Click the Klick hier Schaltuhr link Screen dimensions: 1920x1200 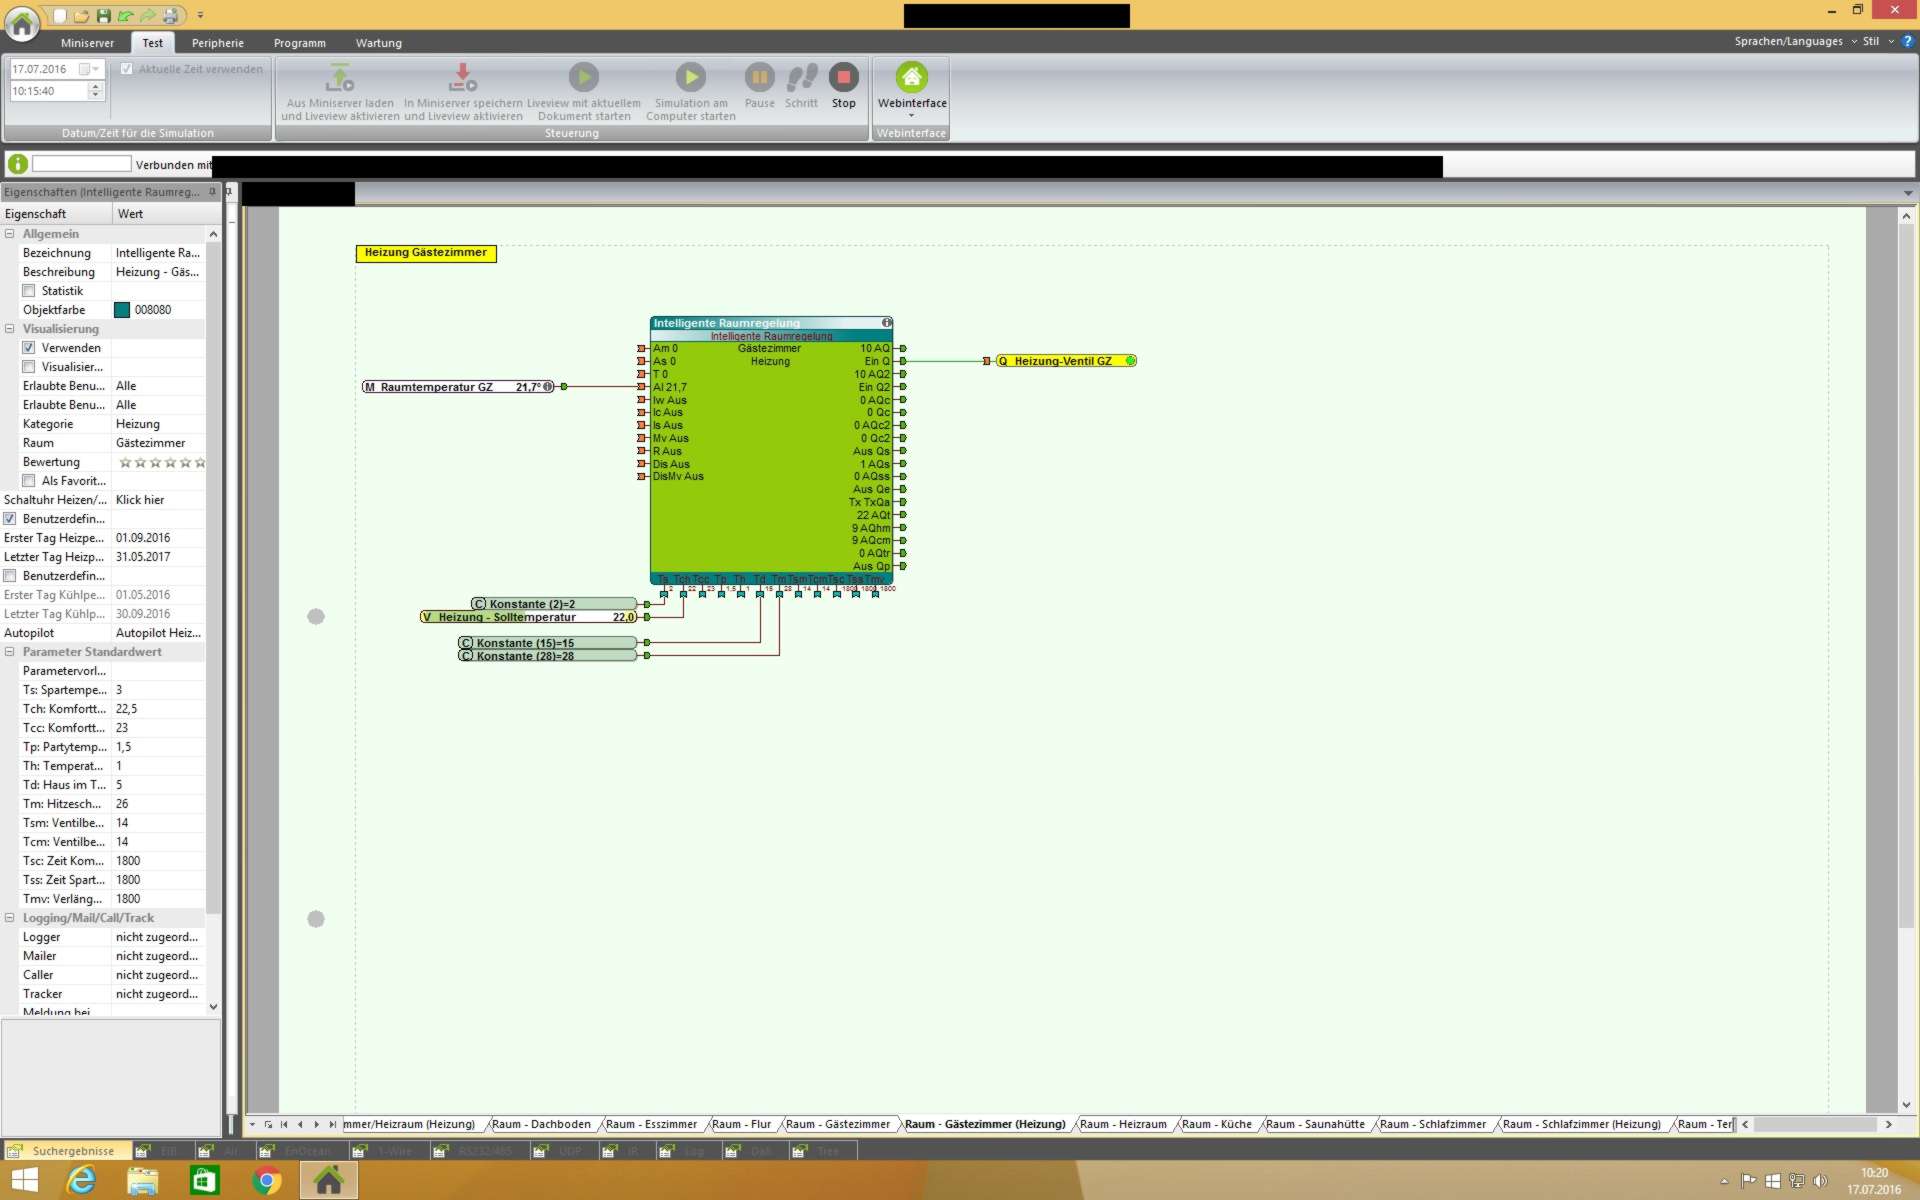coord(140,500)
